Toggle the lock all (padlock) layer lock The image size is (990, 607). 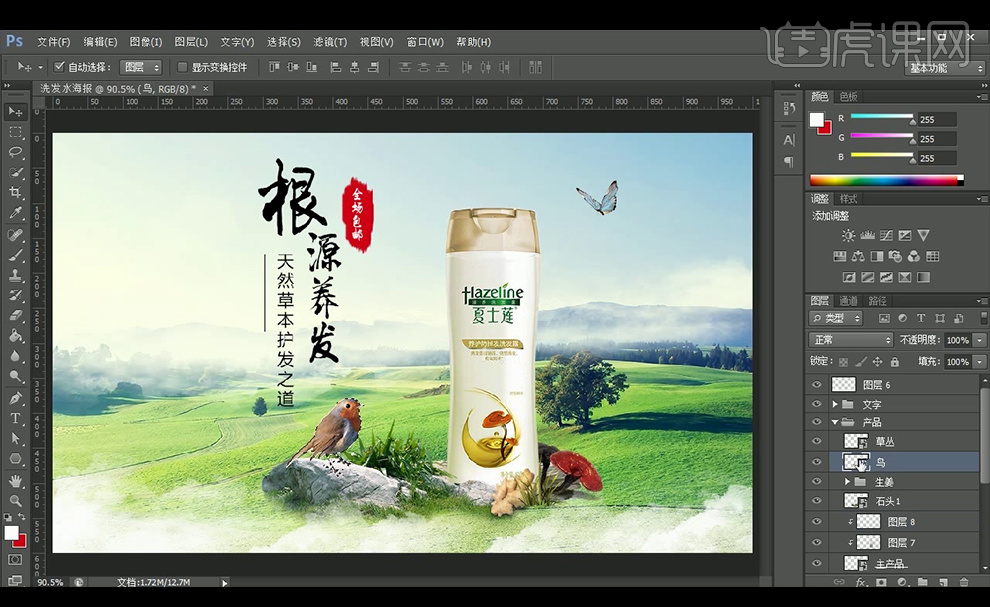click(895, 362)
